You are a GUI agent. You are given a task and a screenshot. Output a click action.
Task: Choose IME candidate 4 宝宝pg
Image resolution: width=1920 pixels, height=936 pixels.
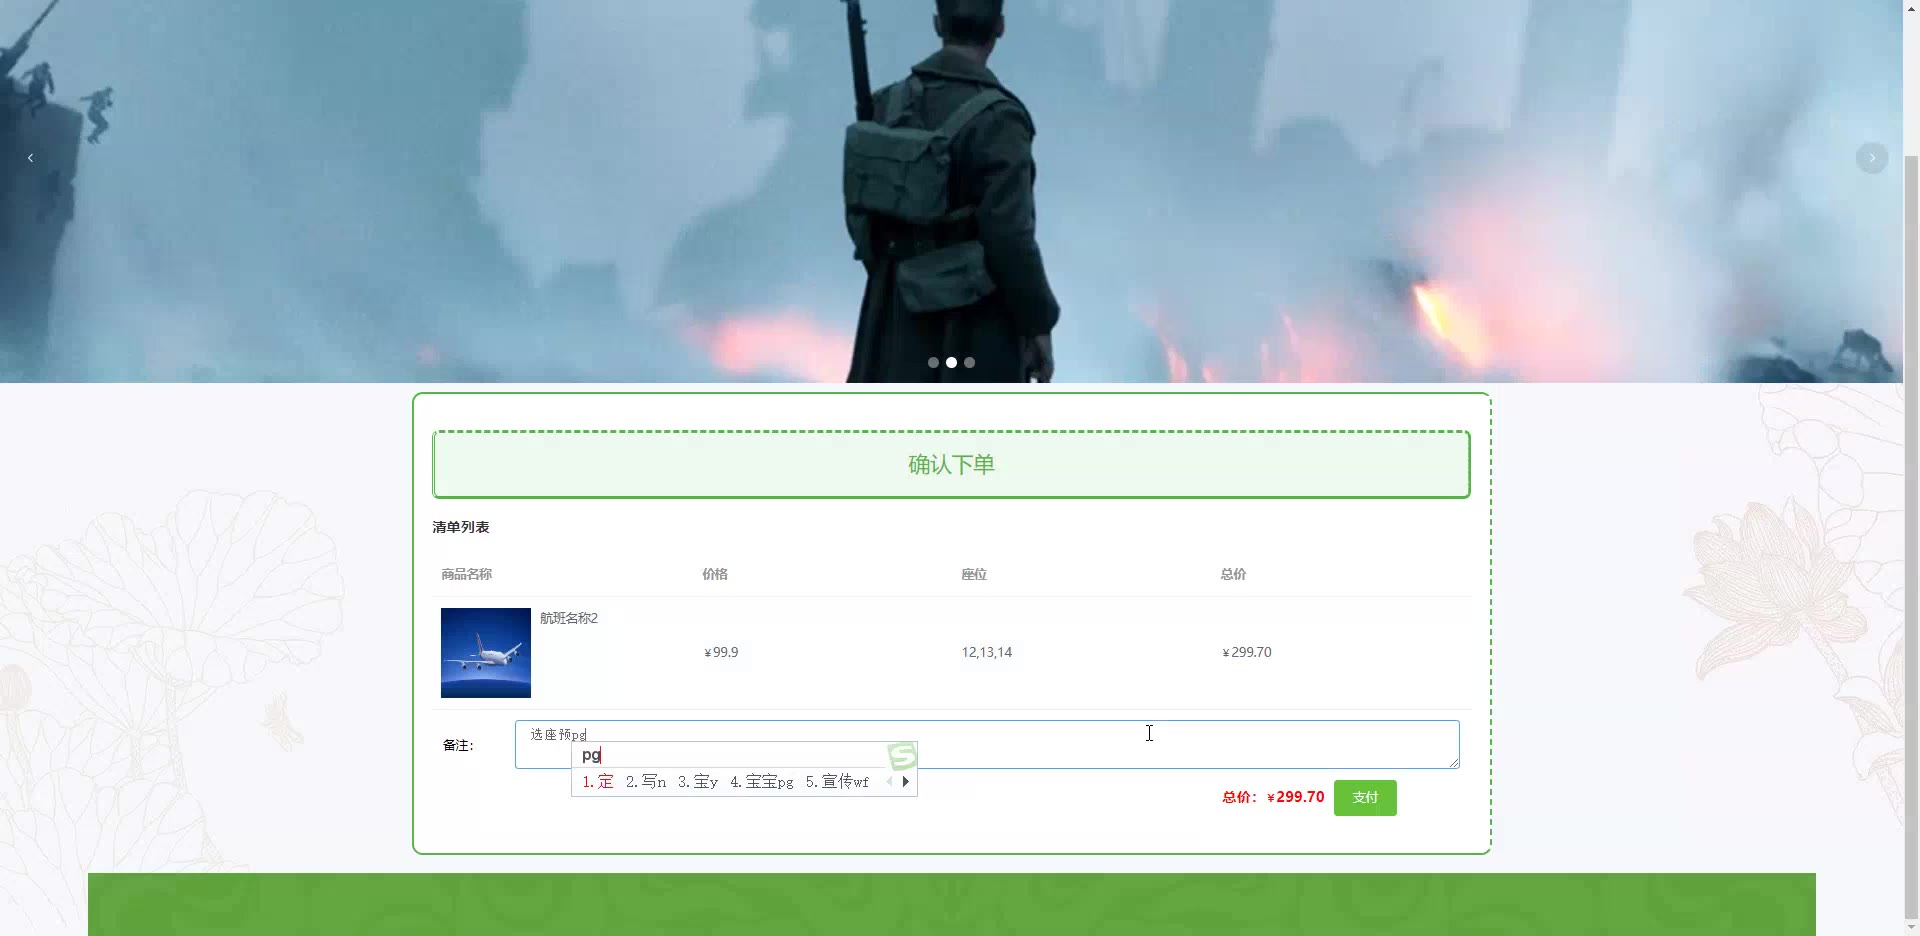[x=762, y=782]
